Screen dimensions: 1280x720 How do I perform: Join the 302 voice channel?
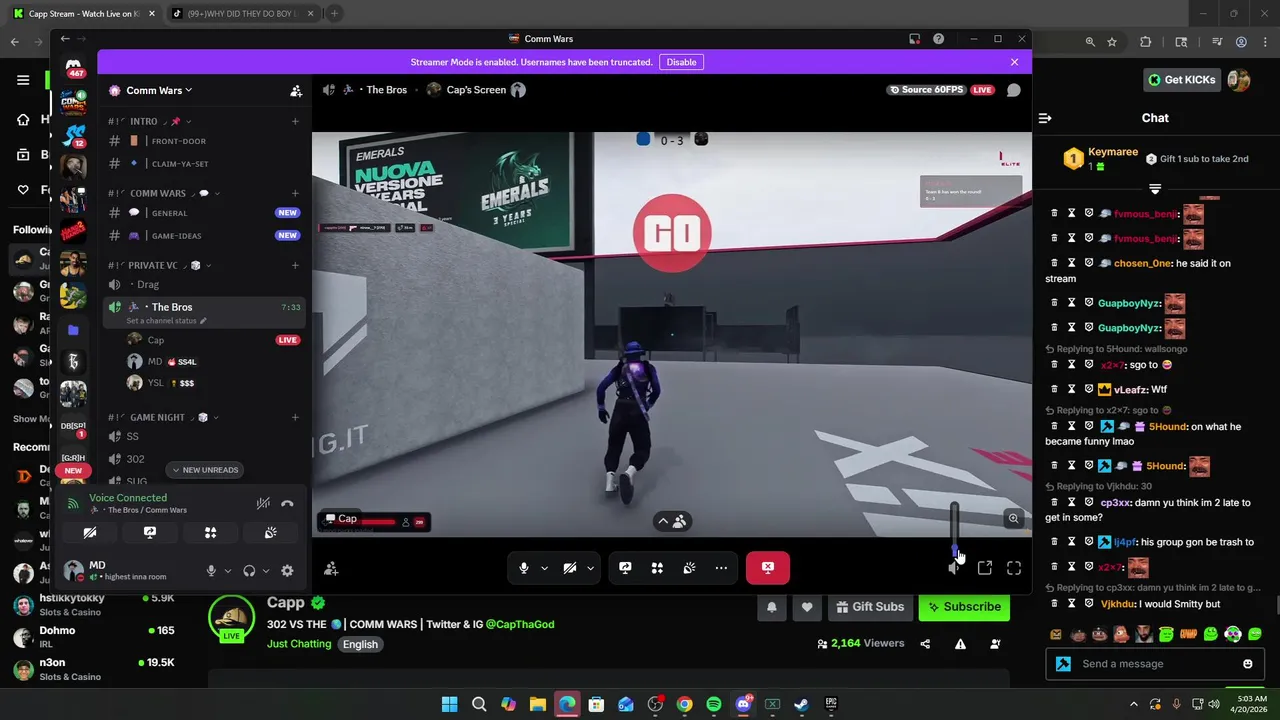(x=205, y=459)
